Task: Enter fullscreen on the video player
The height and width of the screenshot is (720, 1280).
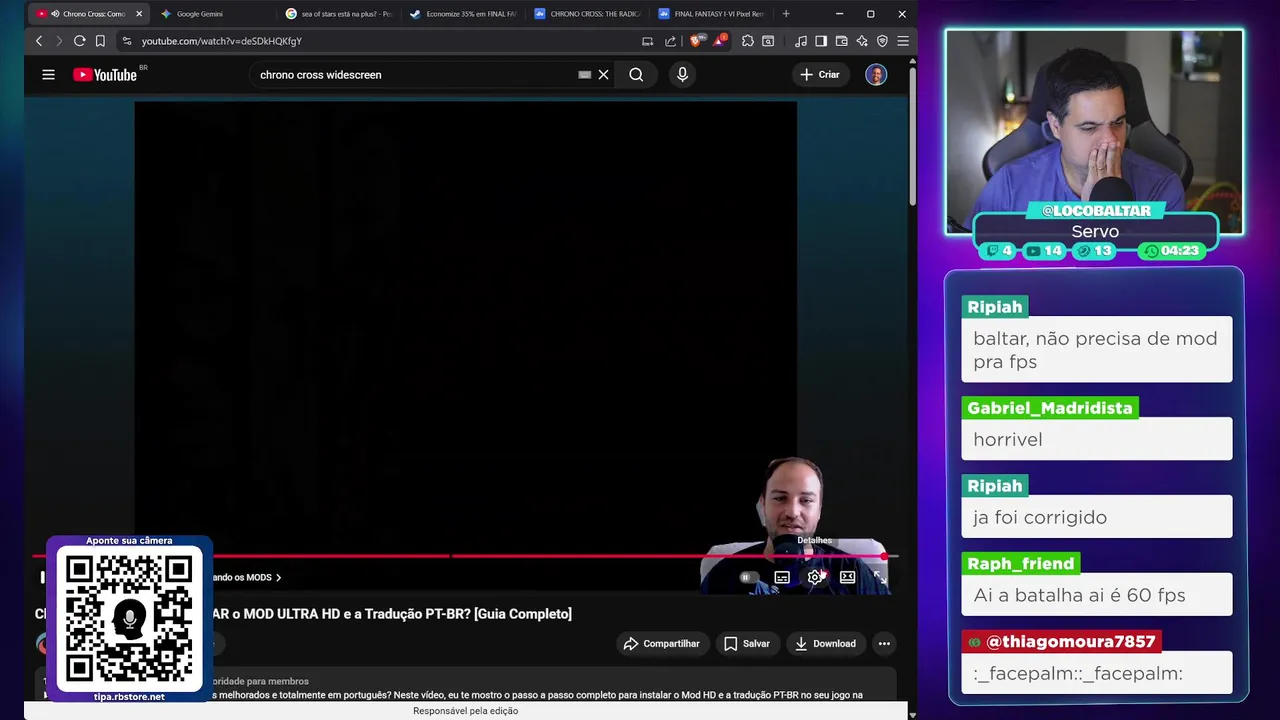Action: pos(879,577)
